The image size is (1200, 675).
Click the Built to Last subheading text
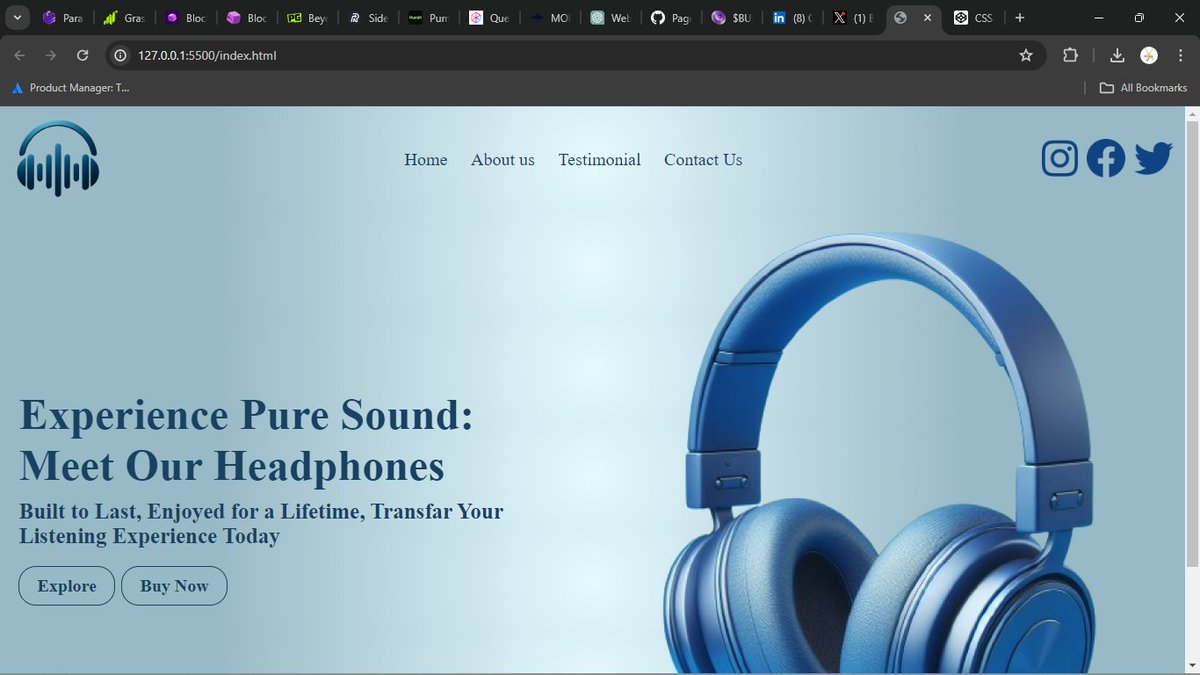click(x=261, y=524)
